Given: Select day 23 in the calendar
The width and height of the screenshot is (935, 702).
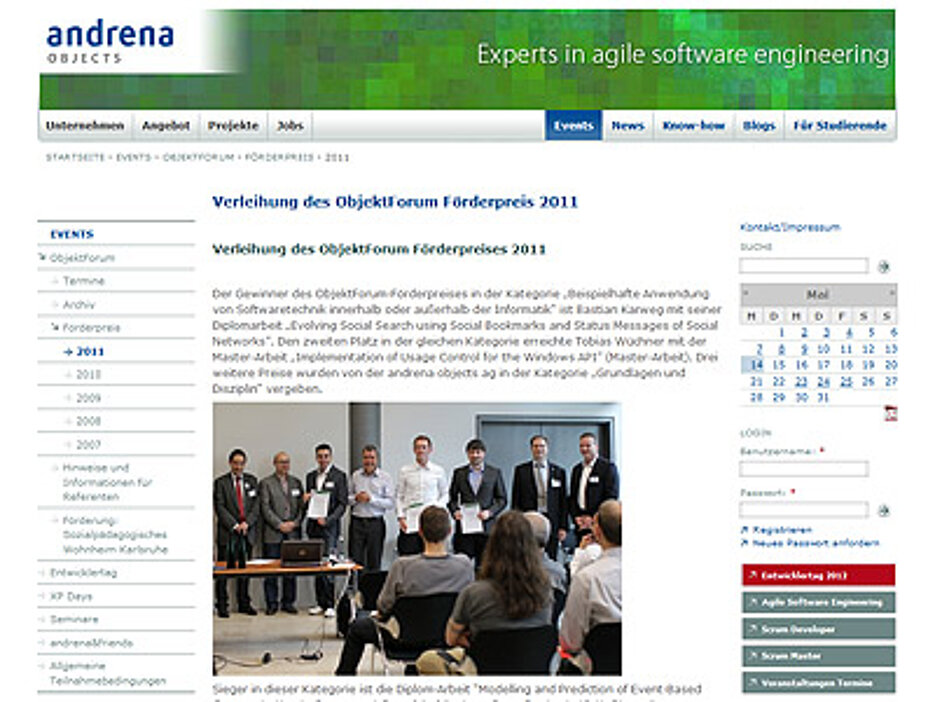Looking at the screenshot, I should pos(801,381).
